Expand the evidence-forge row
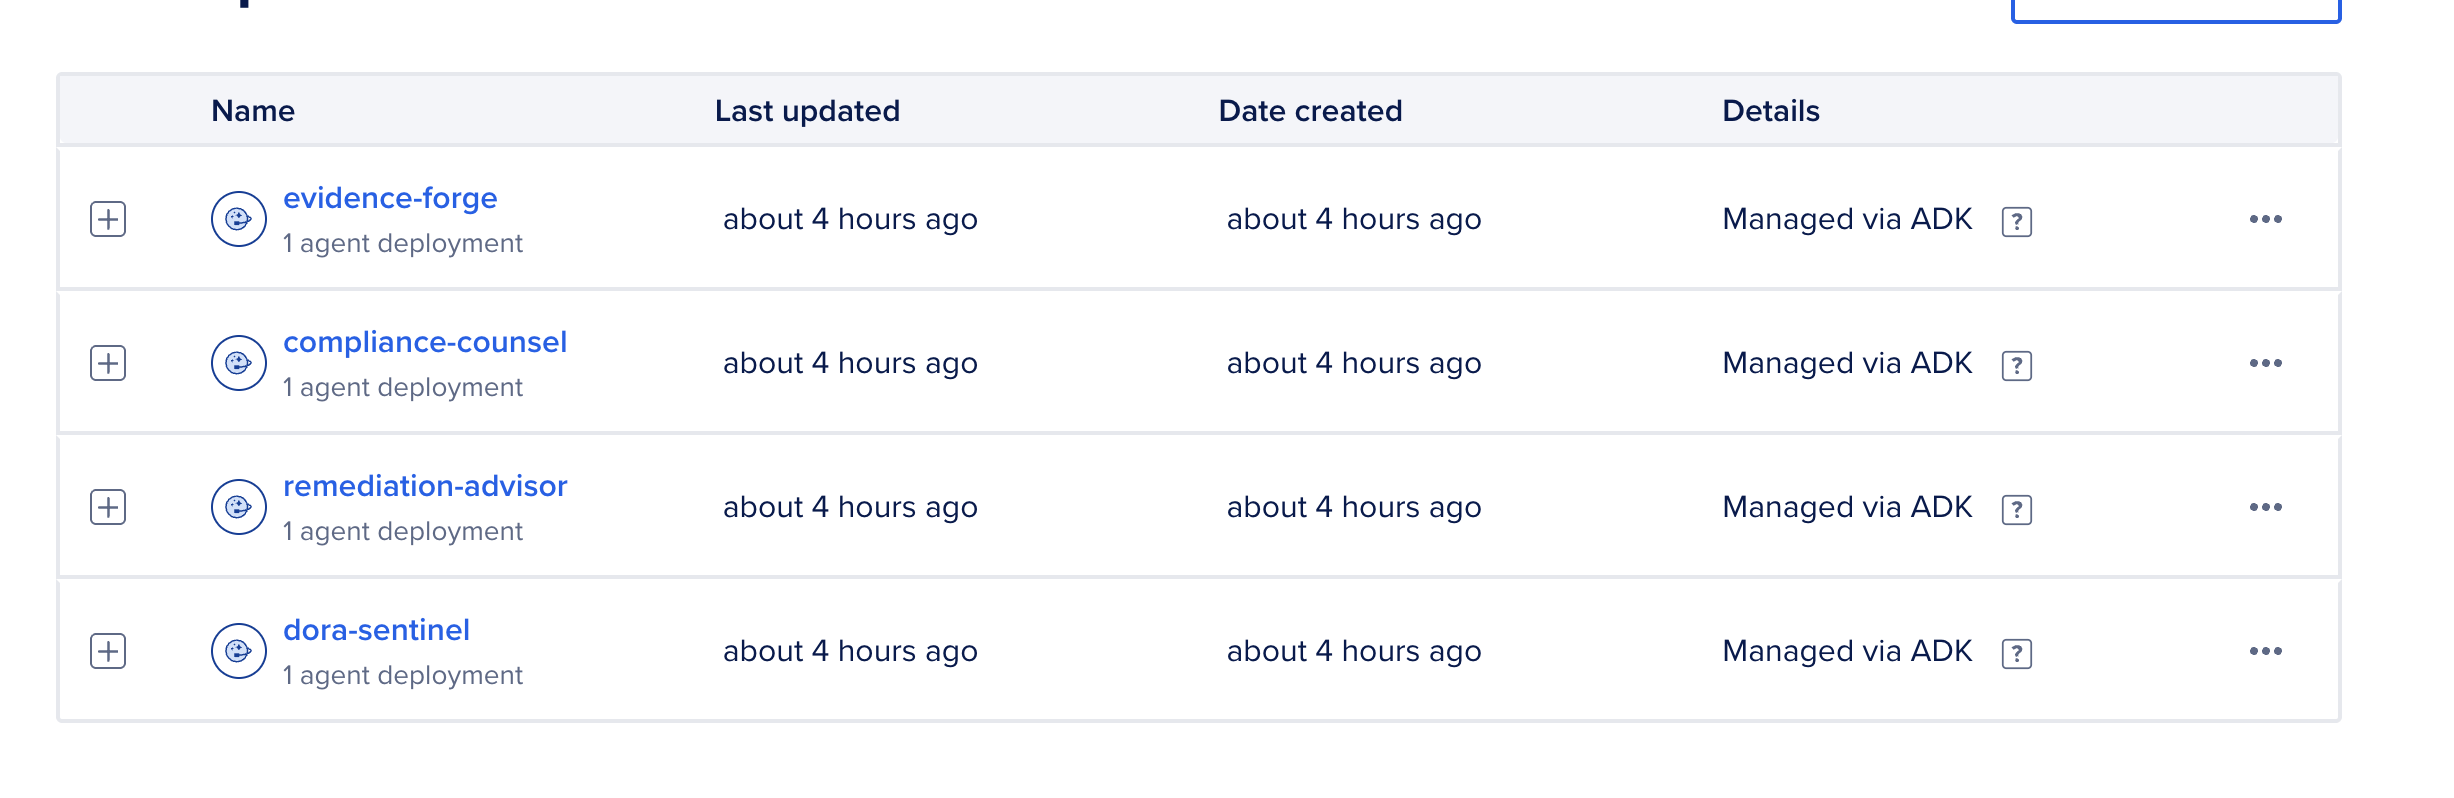2454x798 pixels. pyautogui.click(x=108, y=219)
